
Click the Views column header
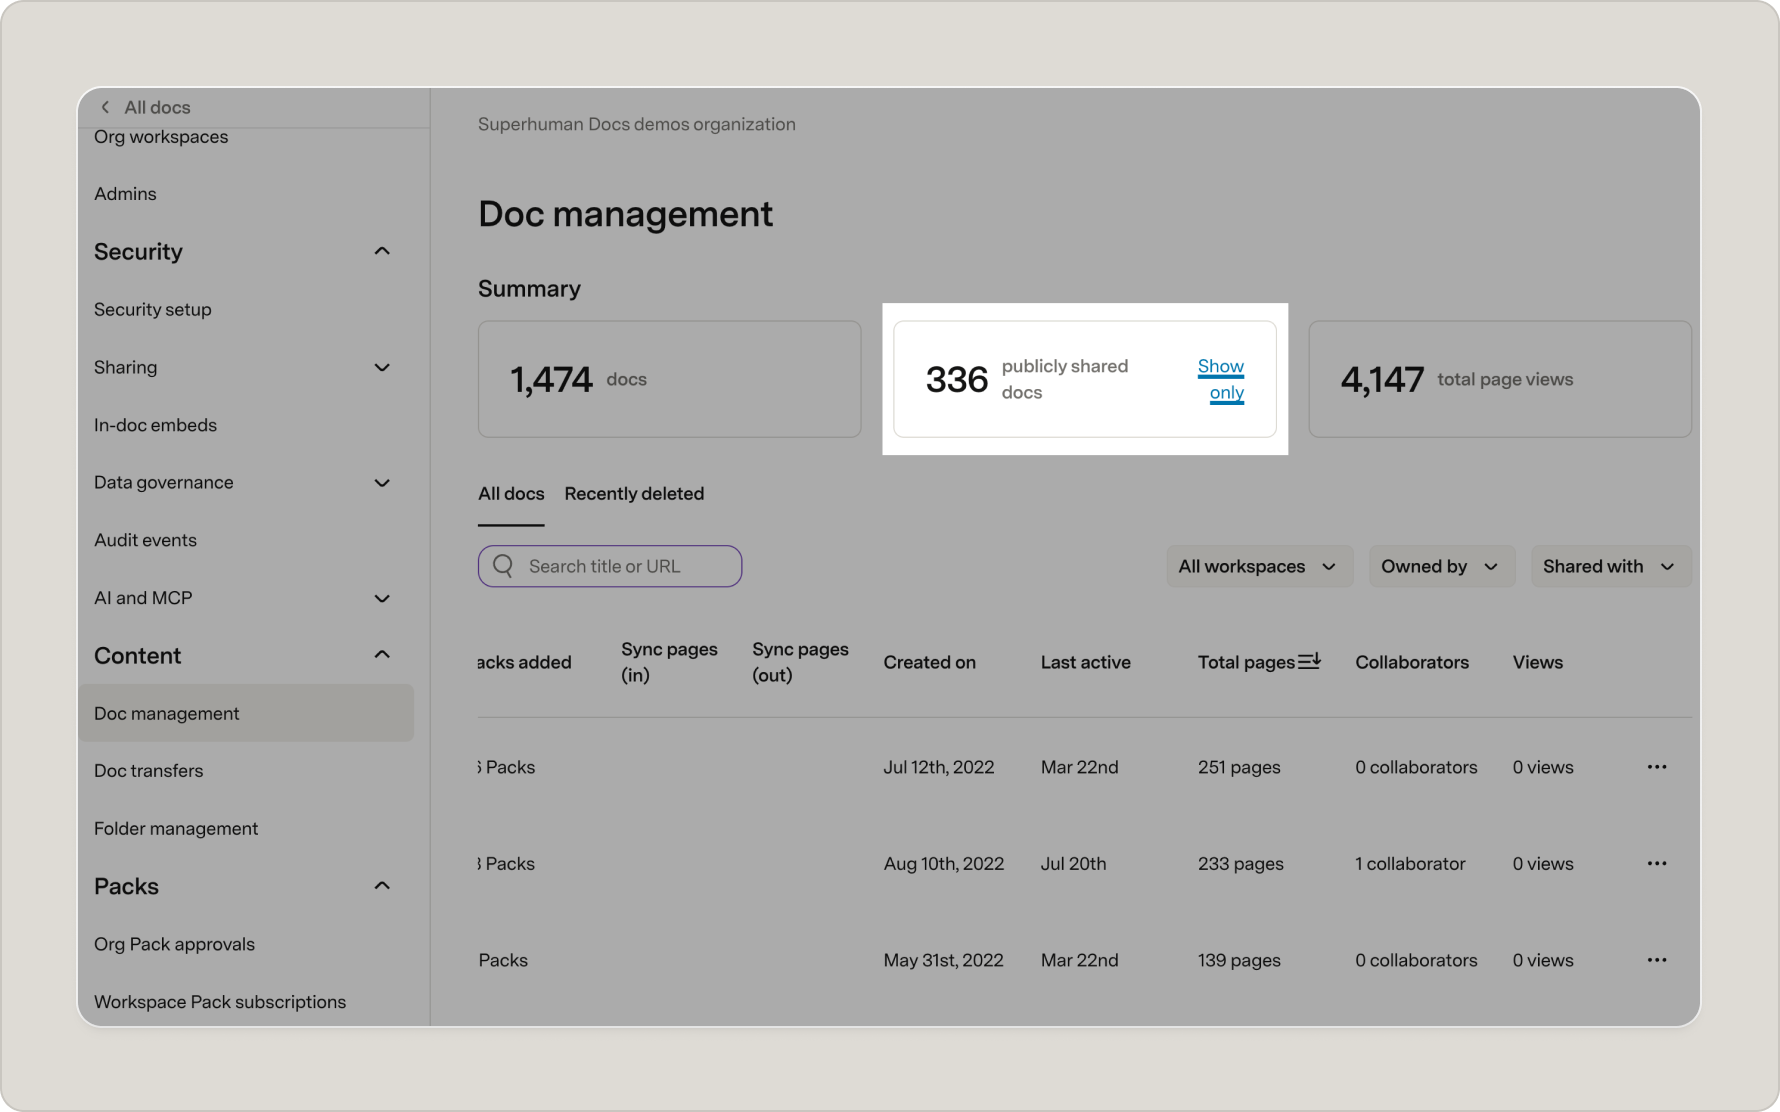click(x=1537, y=662)
